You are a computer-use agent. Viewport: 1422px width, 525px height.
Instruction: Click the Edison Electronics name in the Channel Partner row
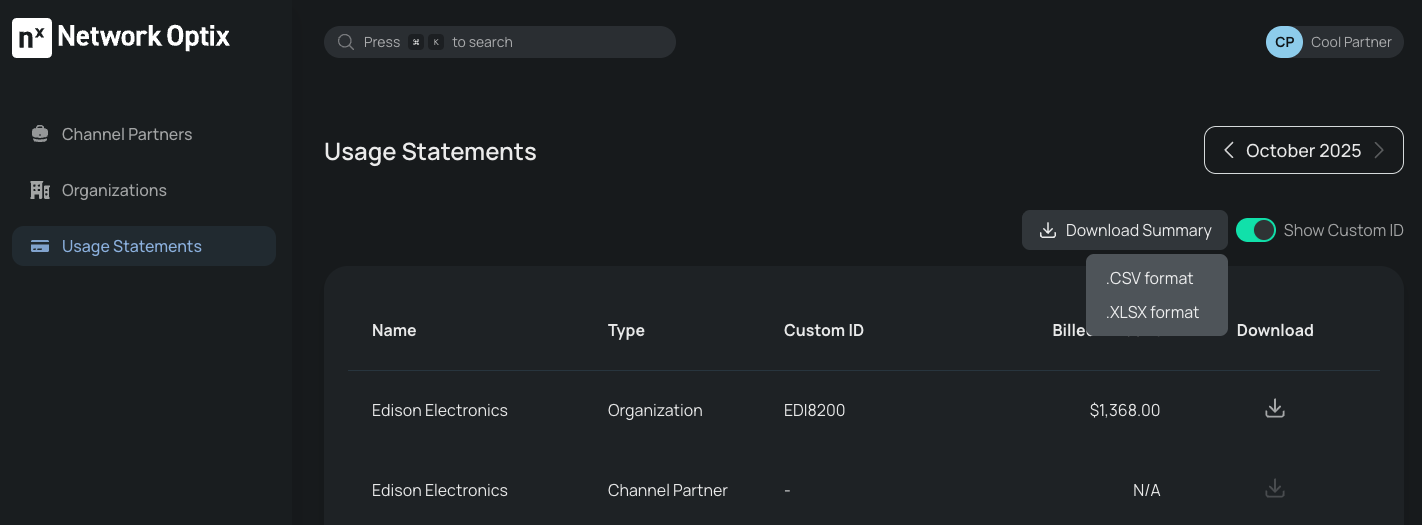pyautogui.click(x=440, y=490)
